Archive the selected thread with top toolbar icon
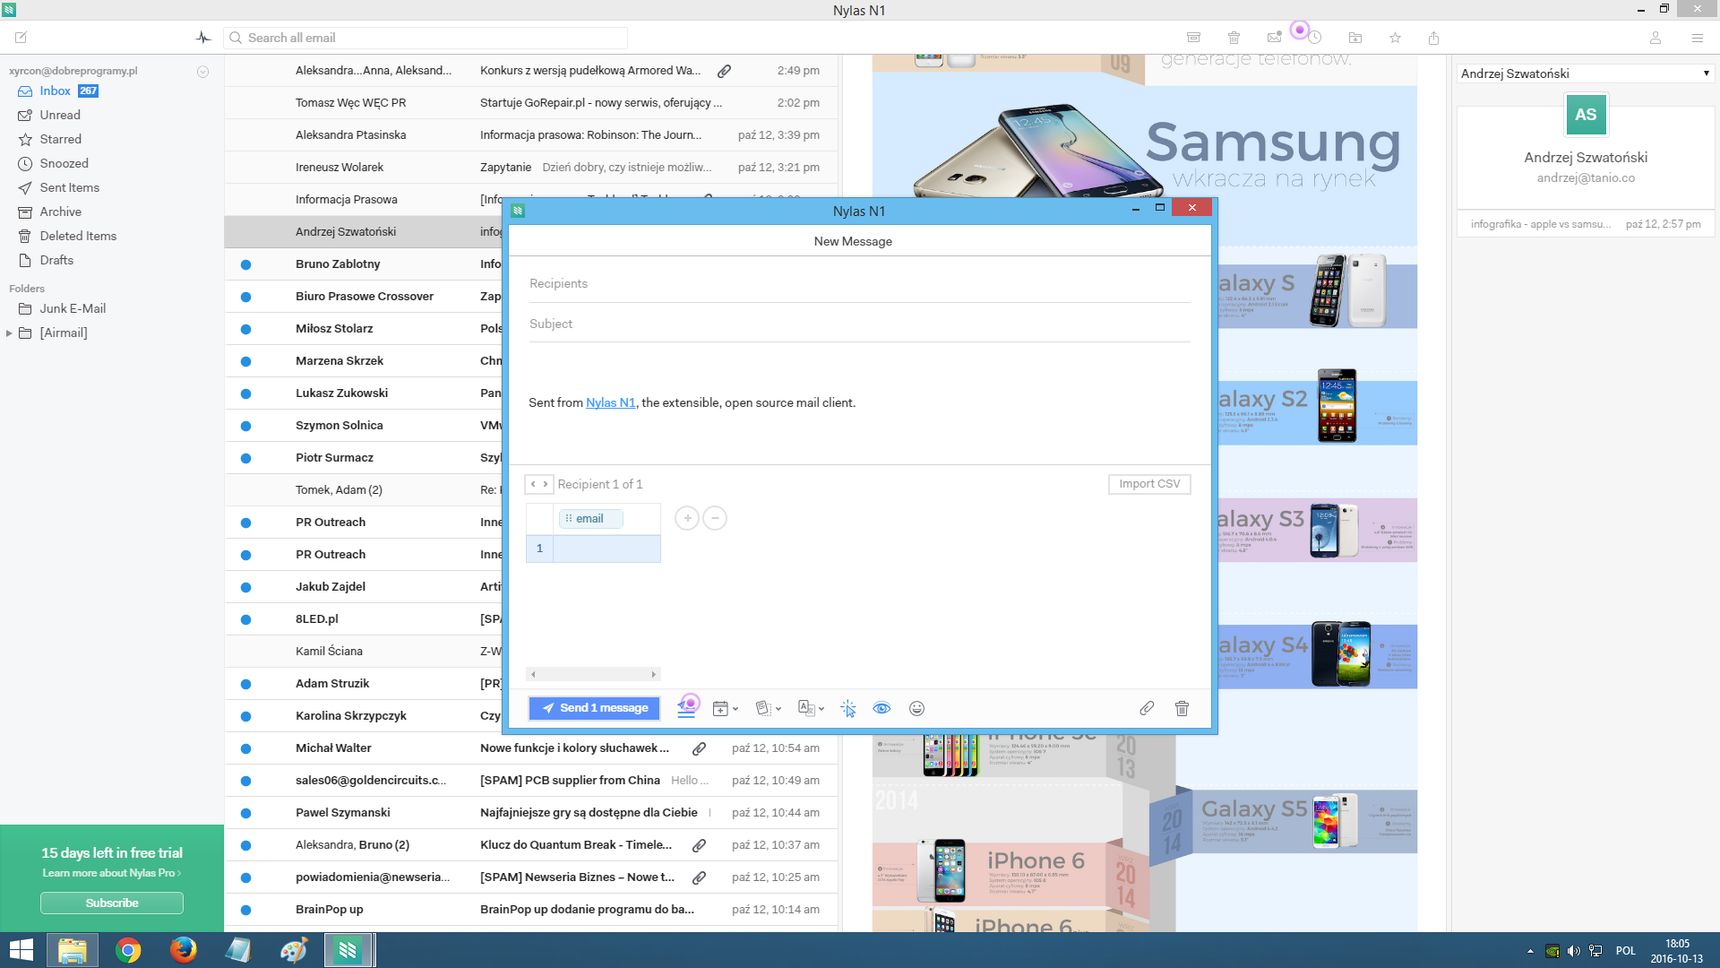Image resolution: width=1720 pixels, height=968 pixels. click(1193, 38)
